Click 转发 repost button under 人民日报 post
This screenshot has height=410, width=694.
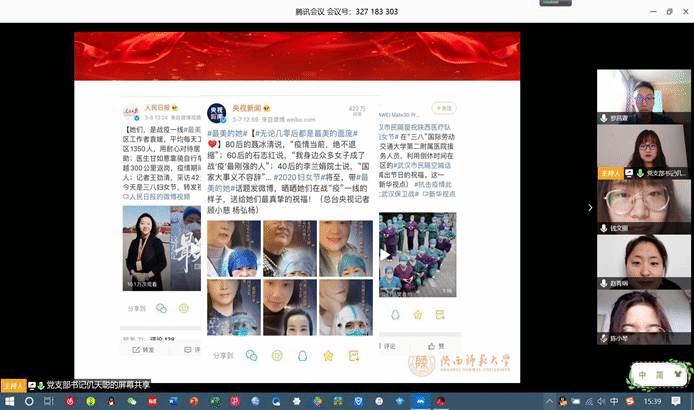(143, 350)
